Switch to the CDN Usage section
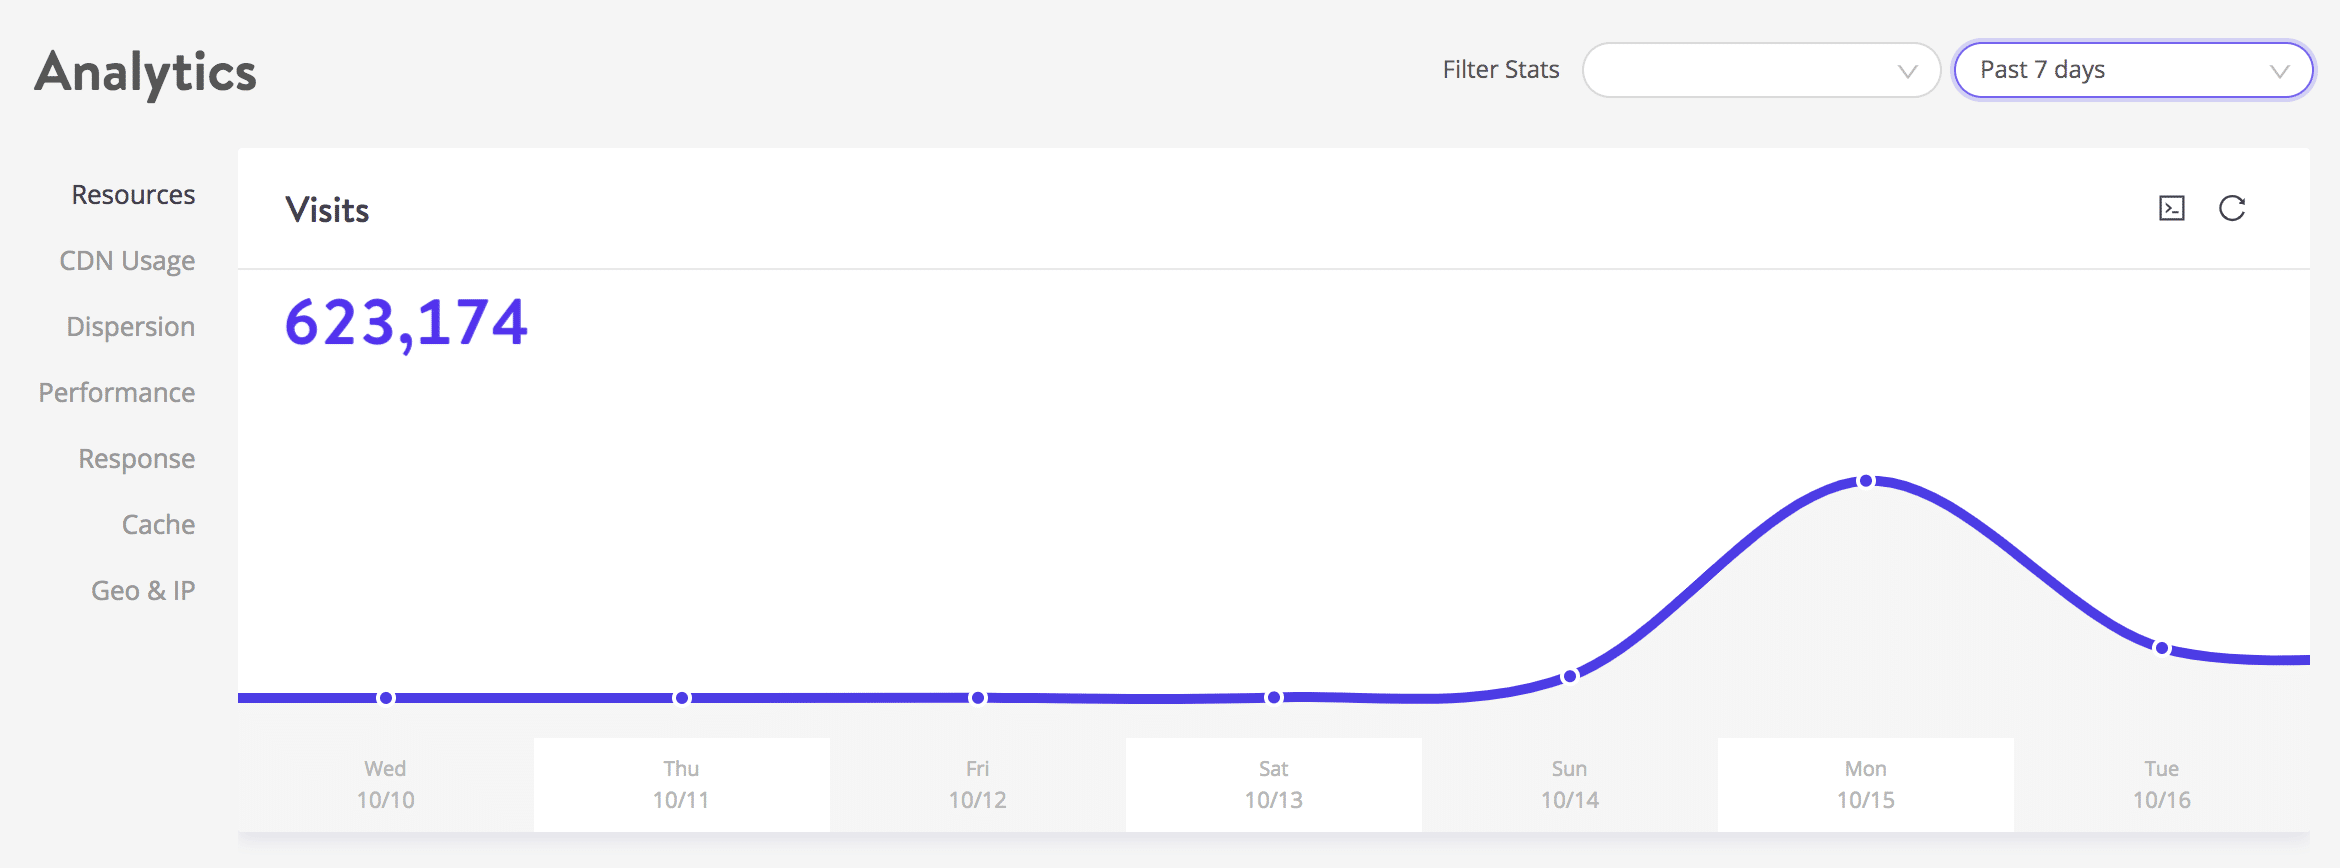Screen dimensions: 2340x868 tap(127, 260)
